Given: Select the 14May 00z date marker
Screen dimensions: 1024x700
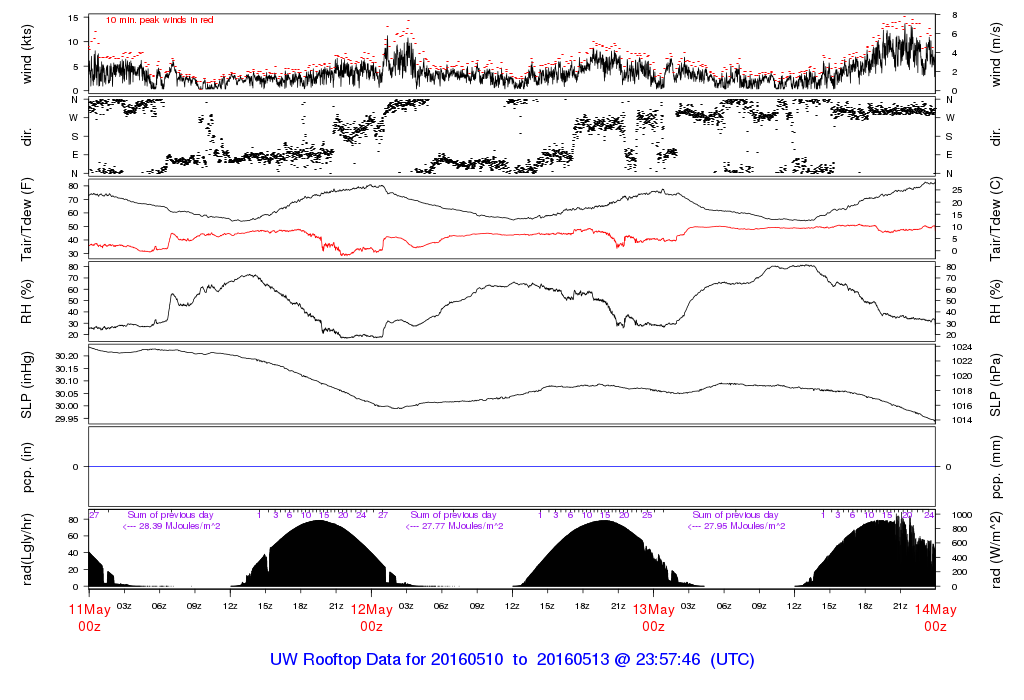Looking at the screenshot, I should [935, 618].
